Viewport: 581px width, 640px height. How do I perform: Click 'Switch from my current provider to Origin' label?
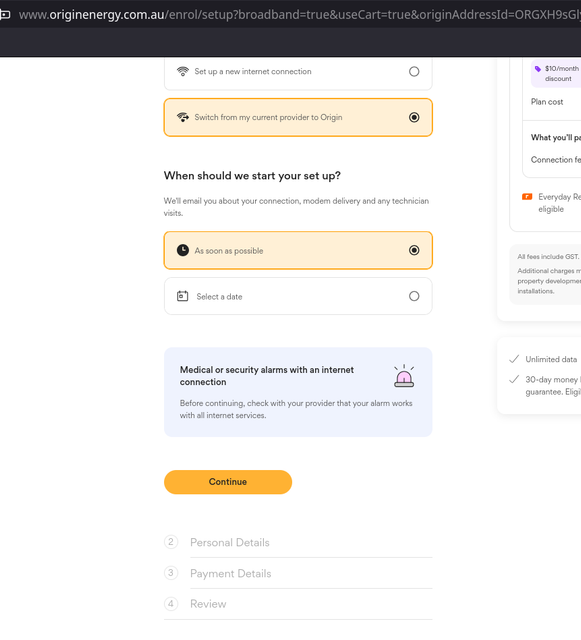(268, 118)
